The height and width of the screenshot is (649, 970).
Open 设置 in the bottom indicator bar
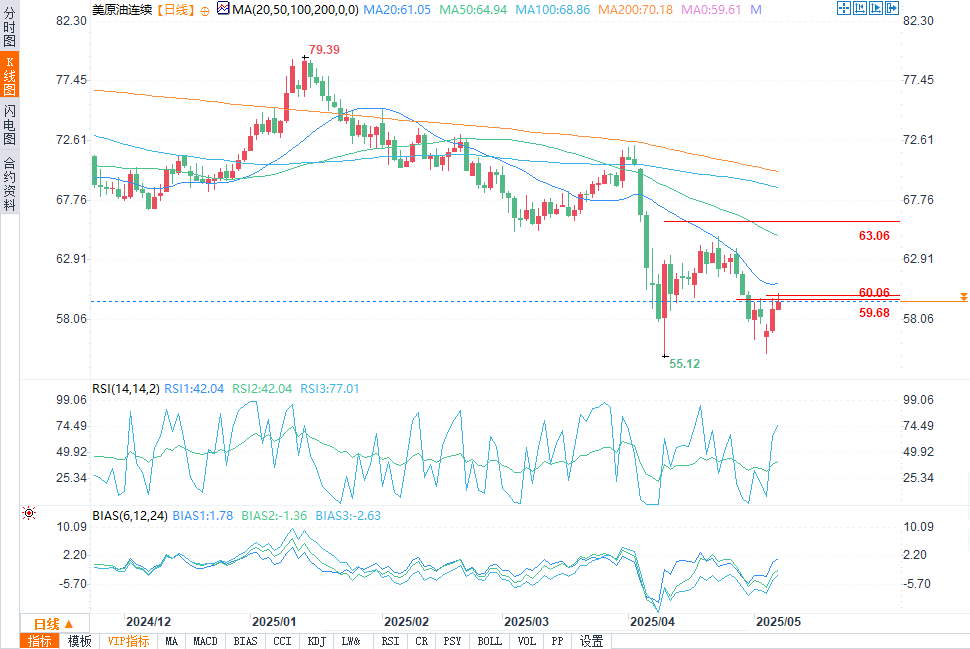[x=591, y=641]
